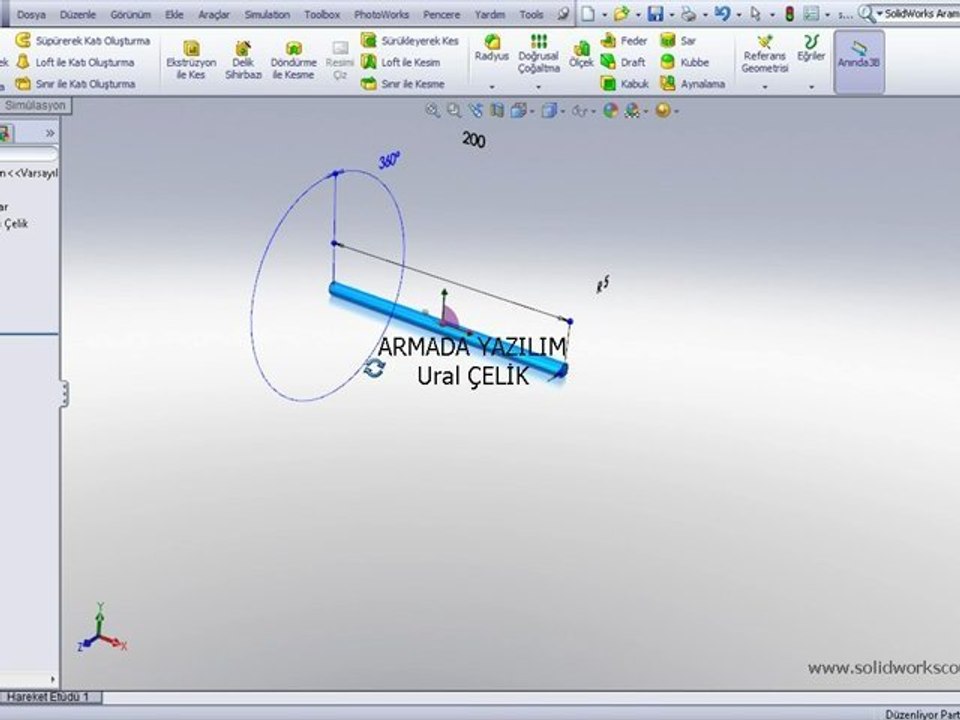The image size is (960, 720).
Task: Select the Sürükleyerek Kes tool
Action: (410, 41)
